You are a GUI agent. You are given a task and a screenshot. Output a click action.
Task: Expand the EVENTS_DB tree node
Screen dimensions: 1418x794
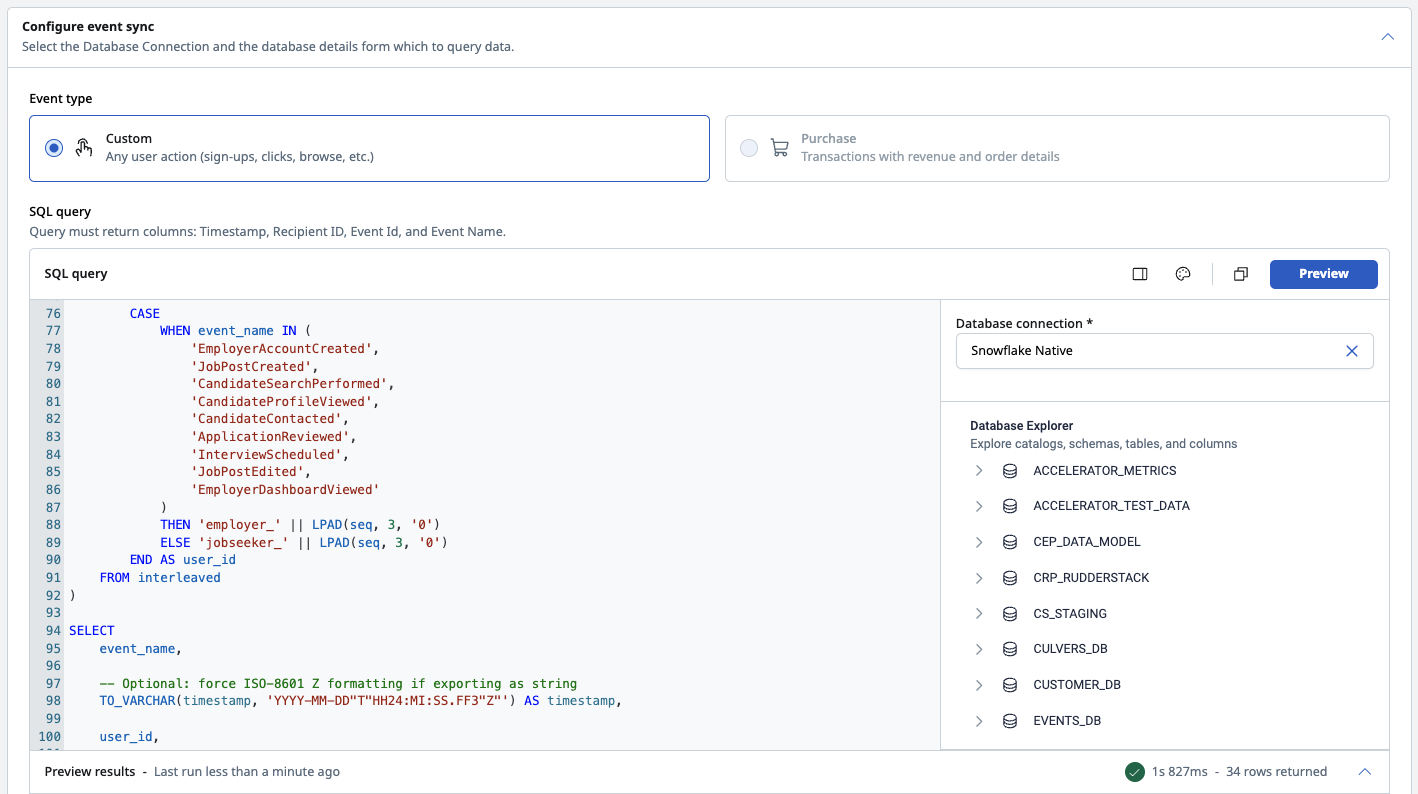979,721
